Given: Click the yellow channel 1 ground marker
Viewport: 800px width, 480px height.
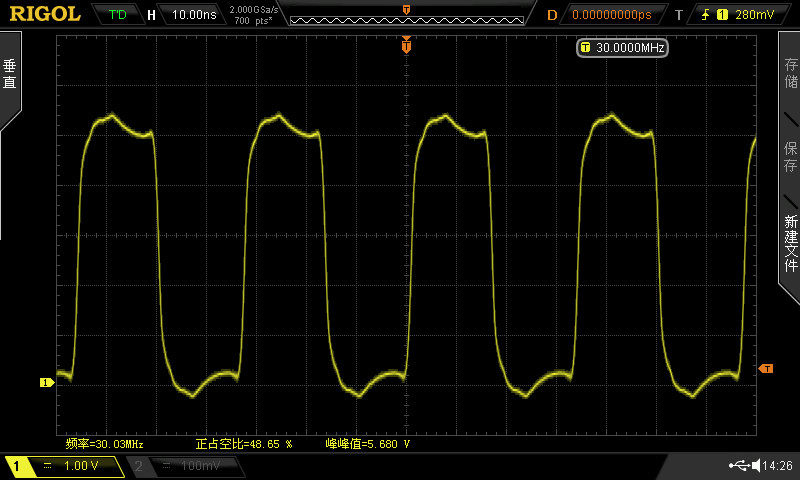Looking at the screenshot, I should pos(46,382).
